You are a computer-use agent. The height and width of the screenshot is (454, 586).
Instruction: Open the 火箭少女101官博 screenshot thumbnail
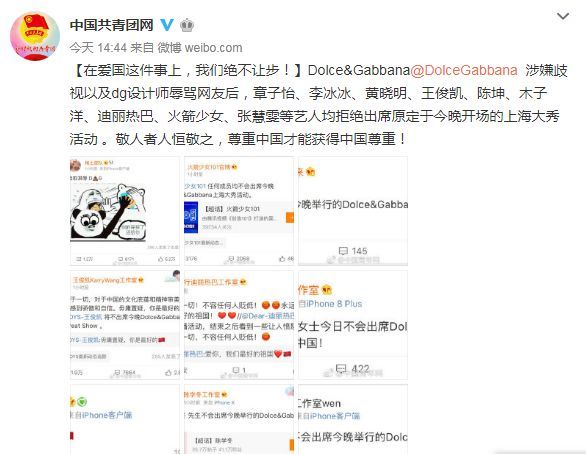tap(239, 211)
